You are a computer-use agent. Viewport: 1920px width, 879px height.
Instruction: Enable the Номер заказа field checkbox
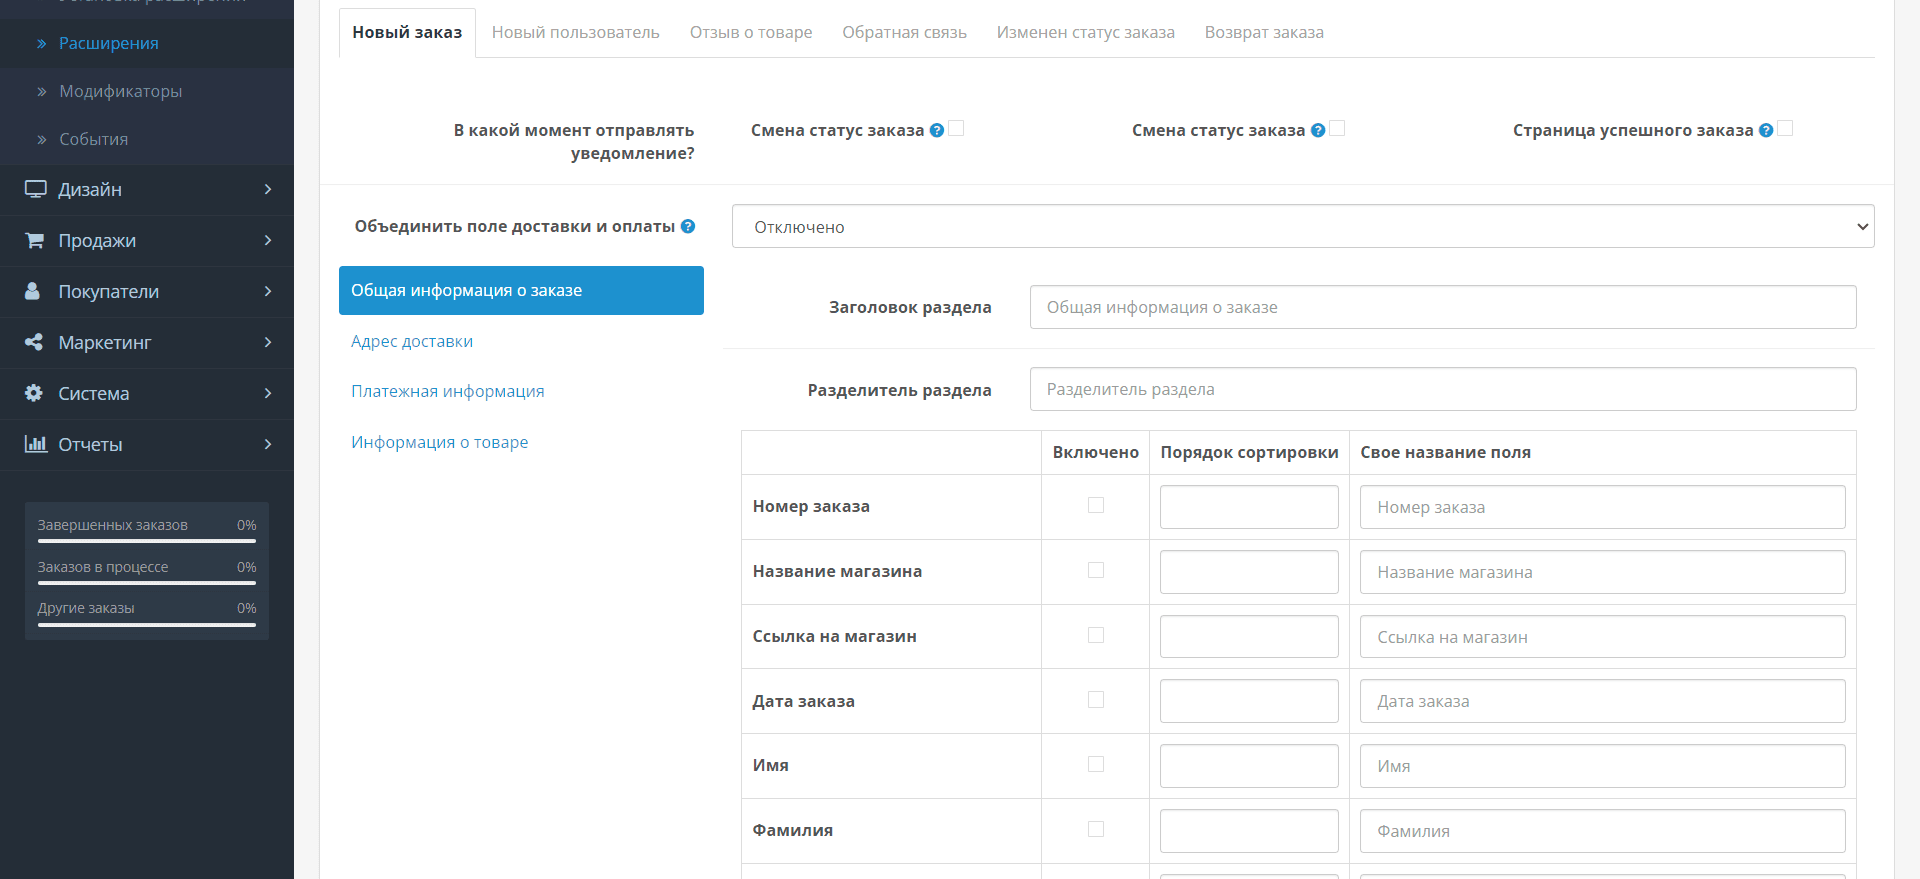point(1096,505)
